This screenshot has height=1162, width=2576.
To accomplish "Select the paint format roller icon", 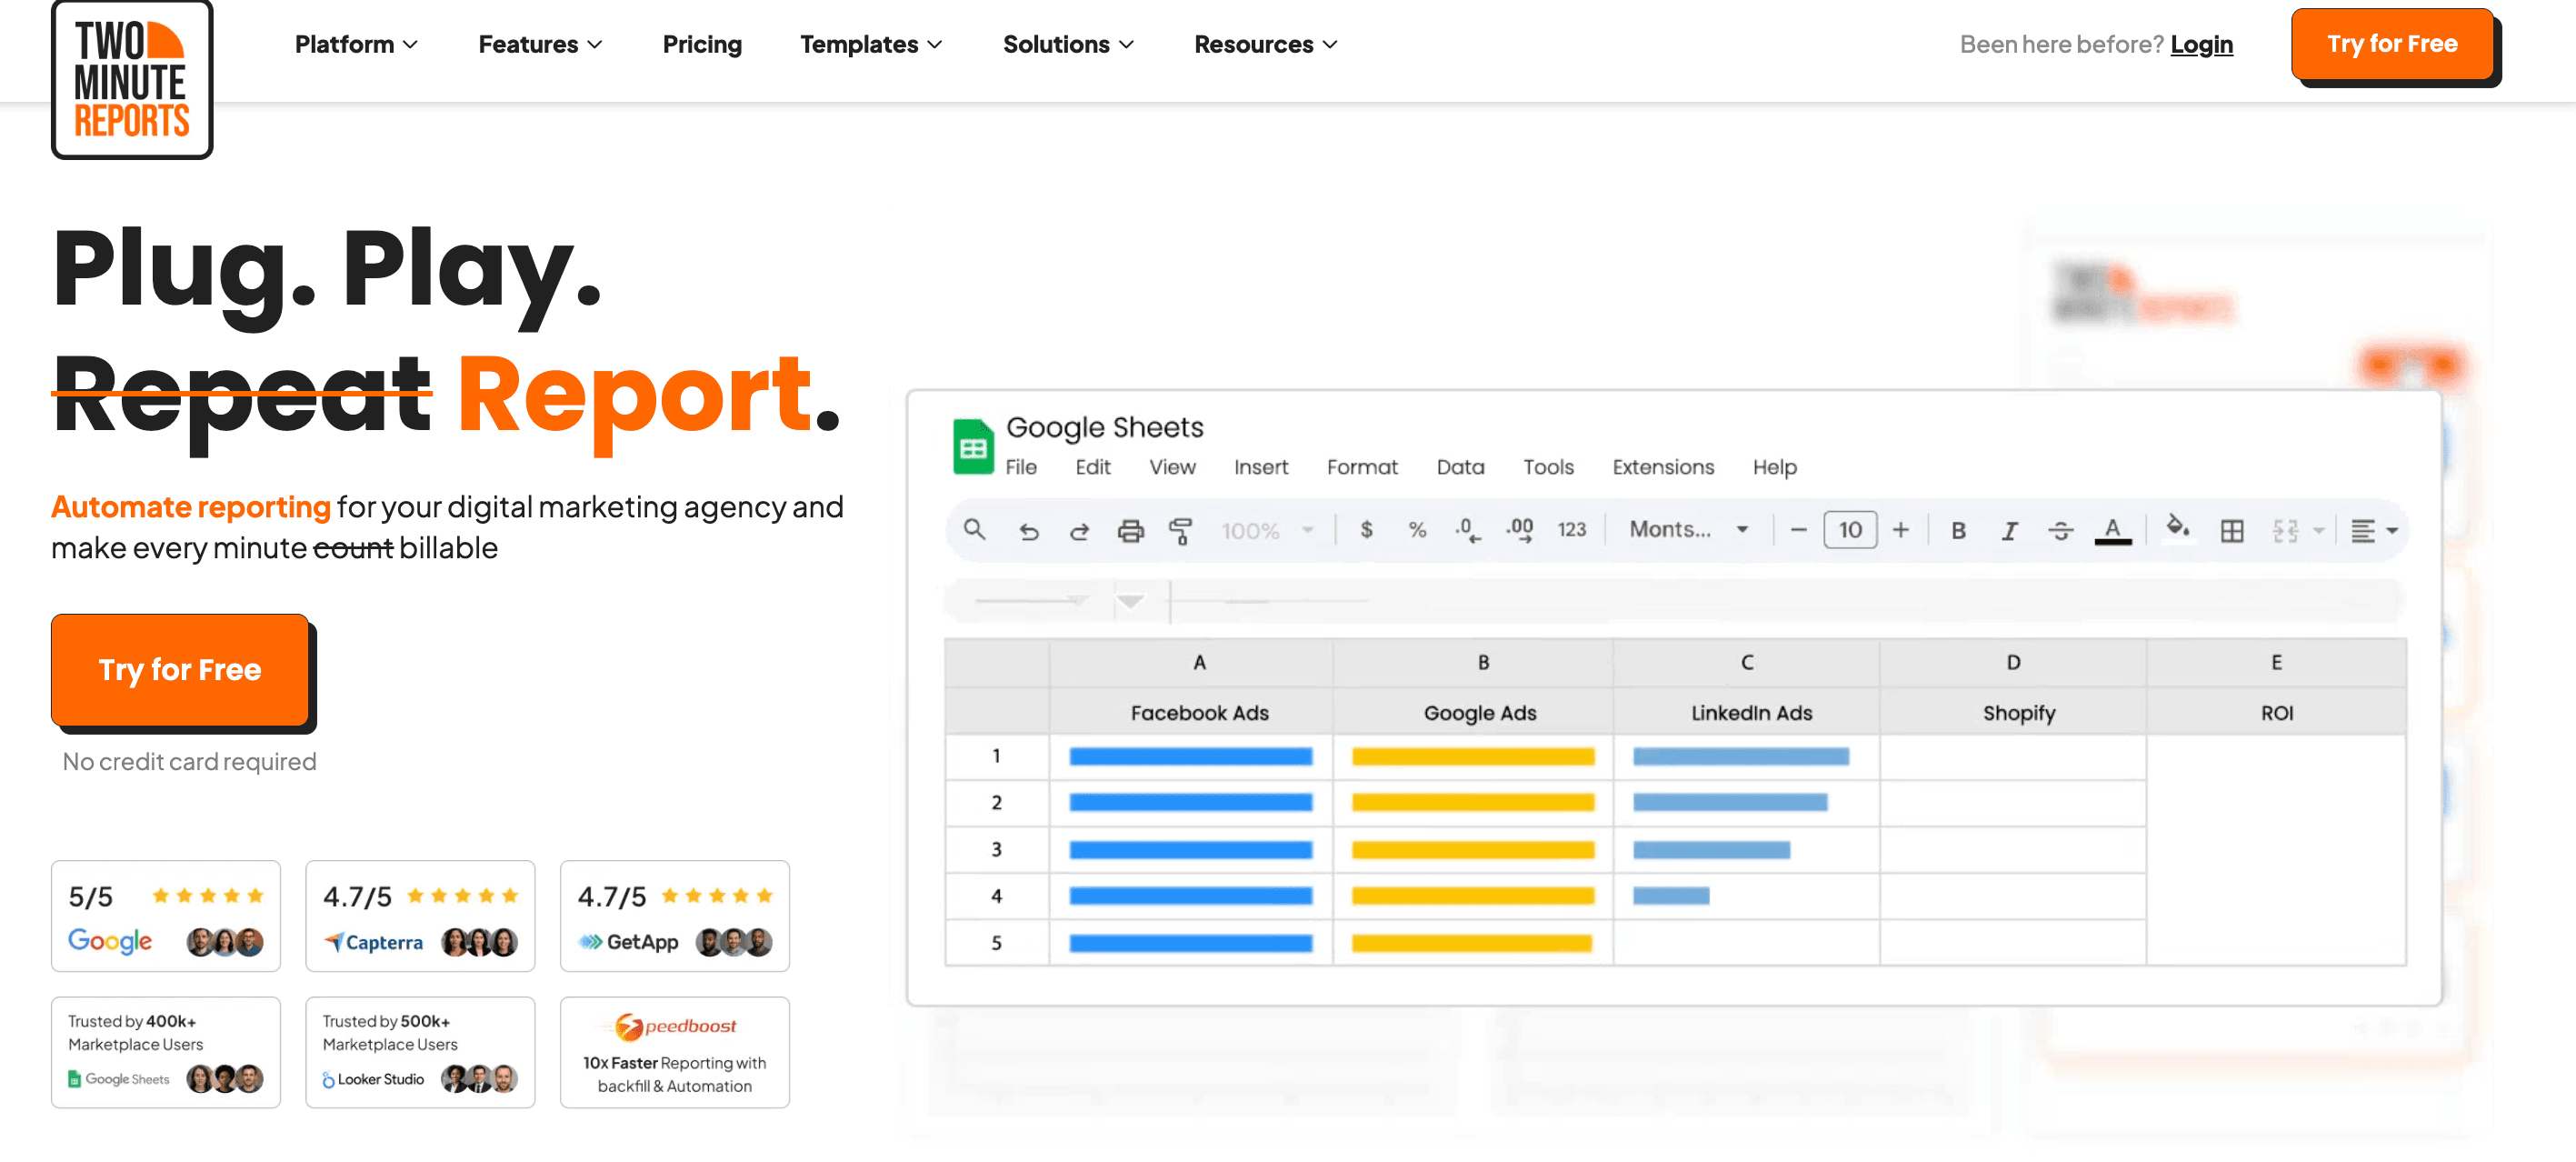I will point(1181,530).
